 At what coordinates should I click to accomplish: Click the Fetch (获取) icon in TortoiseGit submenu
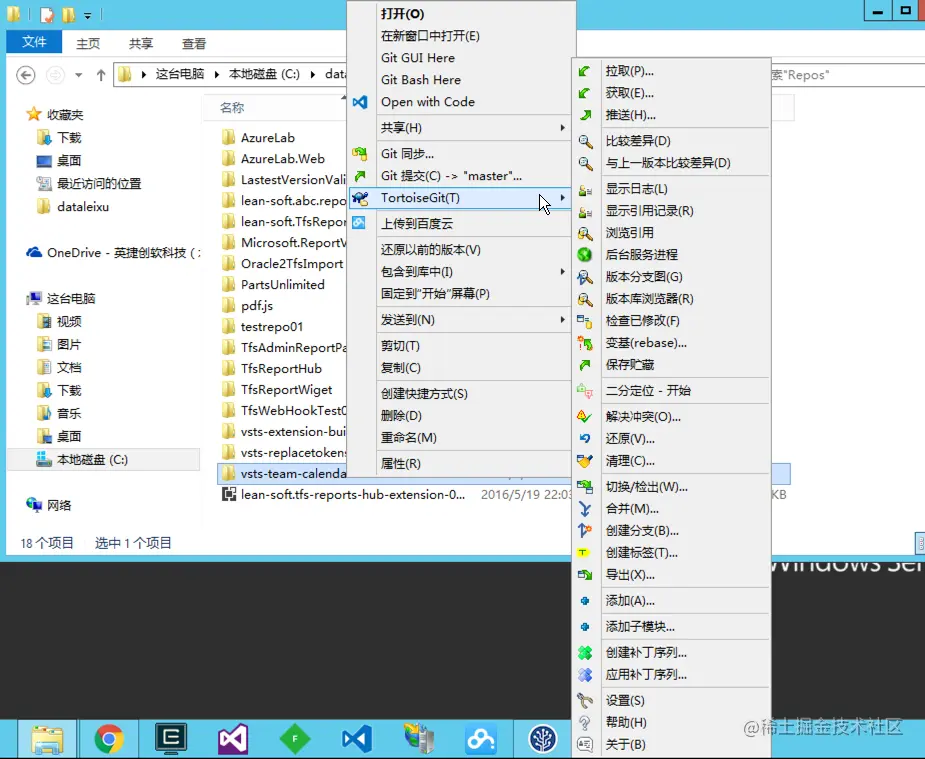pyautogui.click(x=584, y=93)
